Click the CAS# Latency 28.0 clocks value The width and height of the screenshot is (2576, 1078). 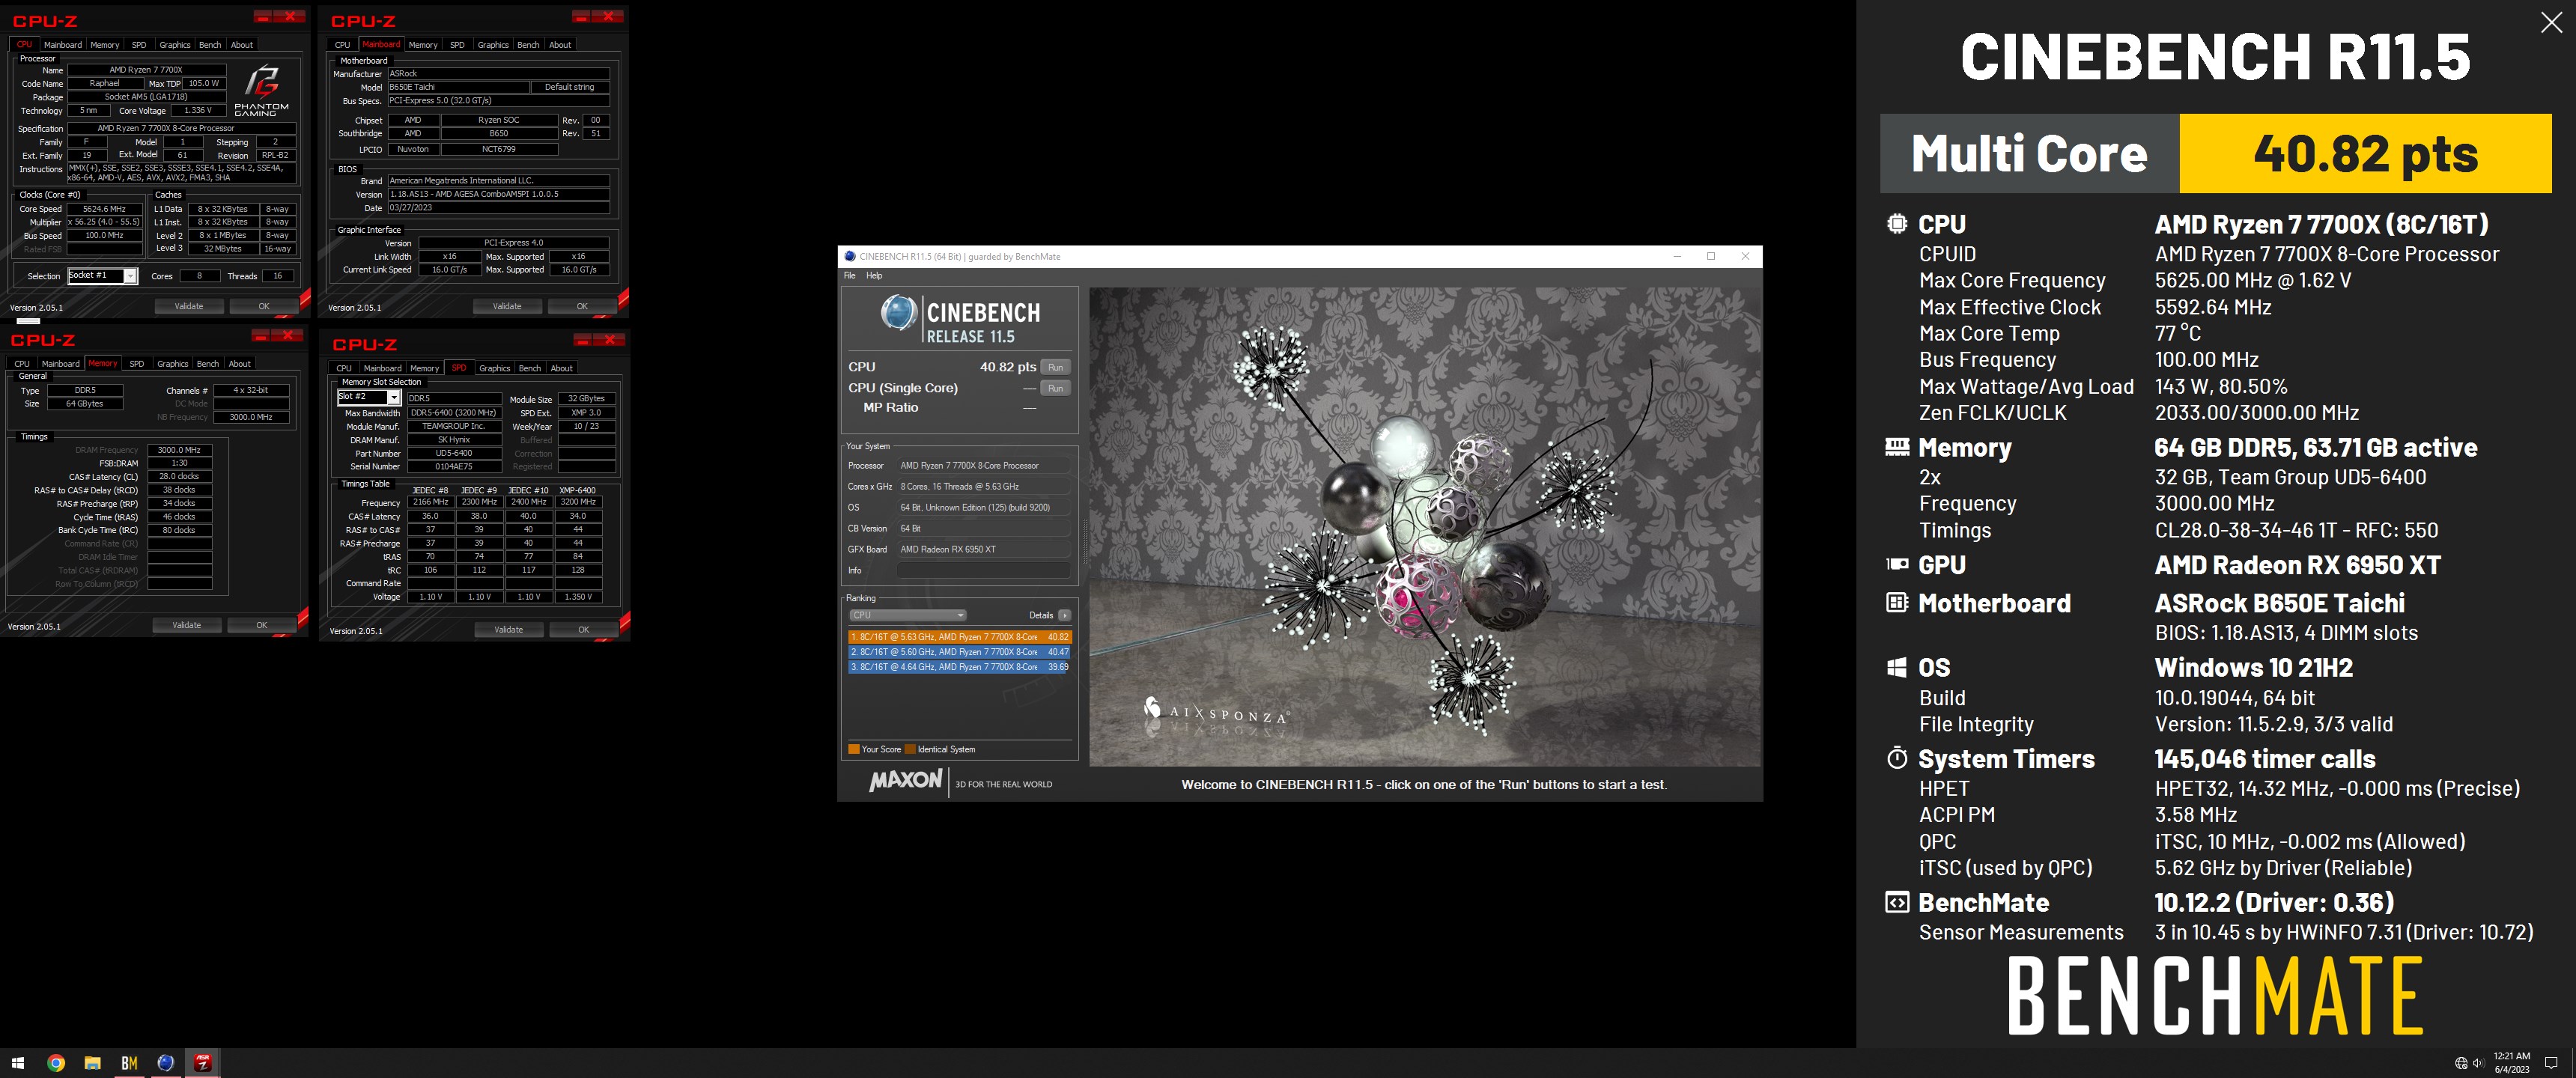[x=180, y=477]
